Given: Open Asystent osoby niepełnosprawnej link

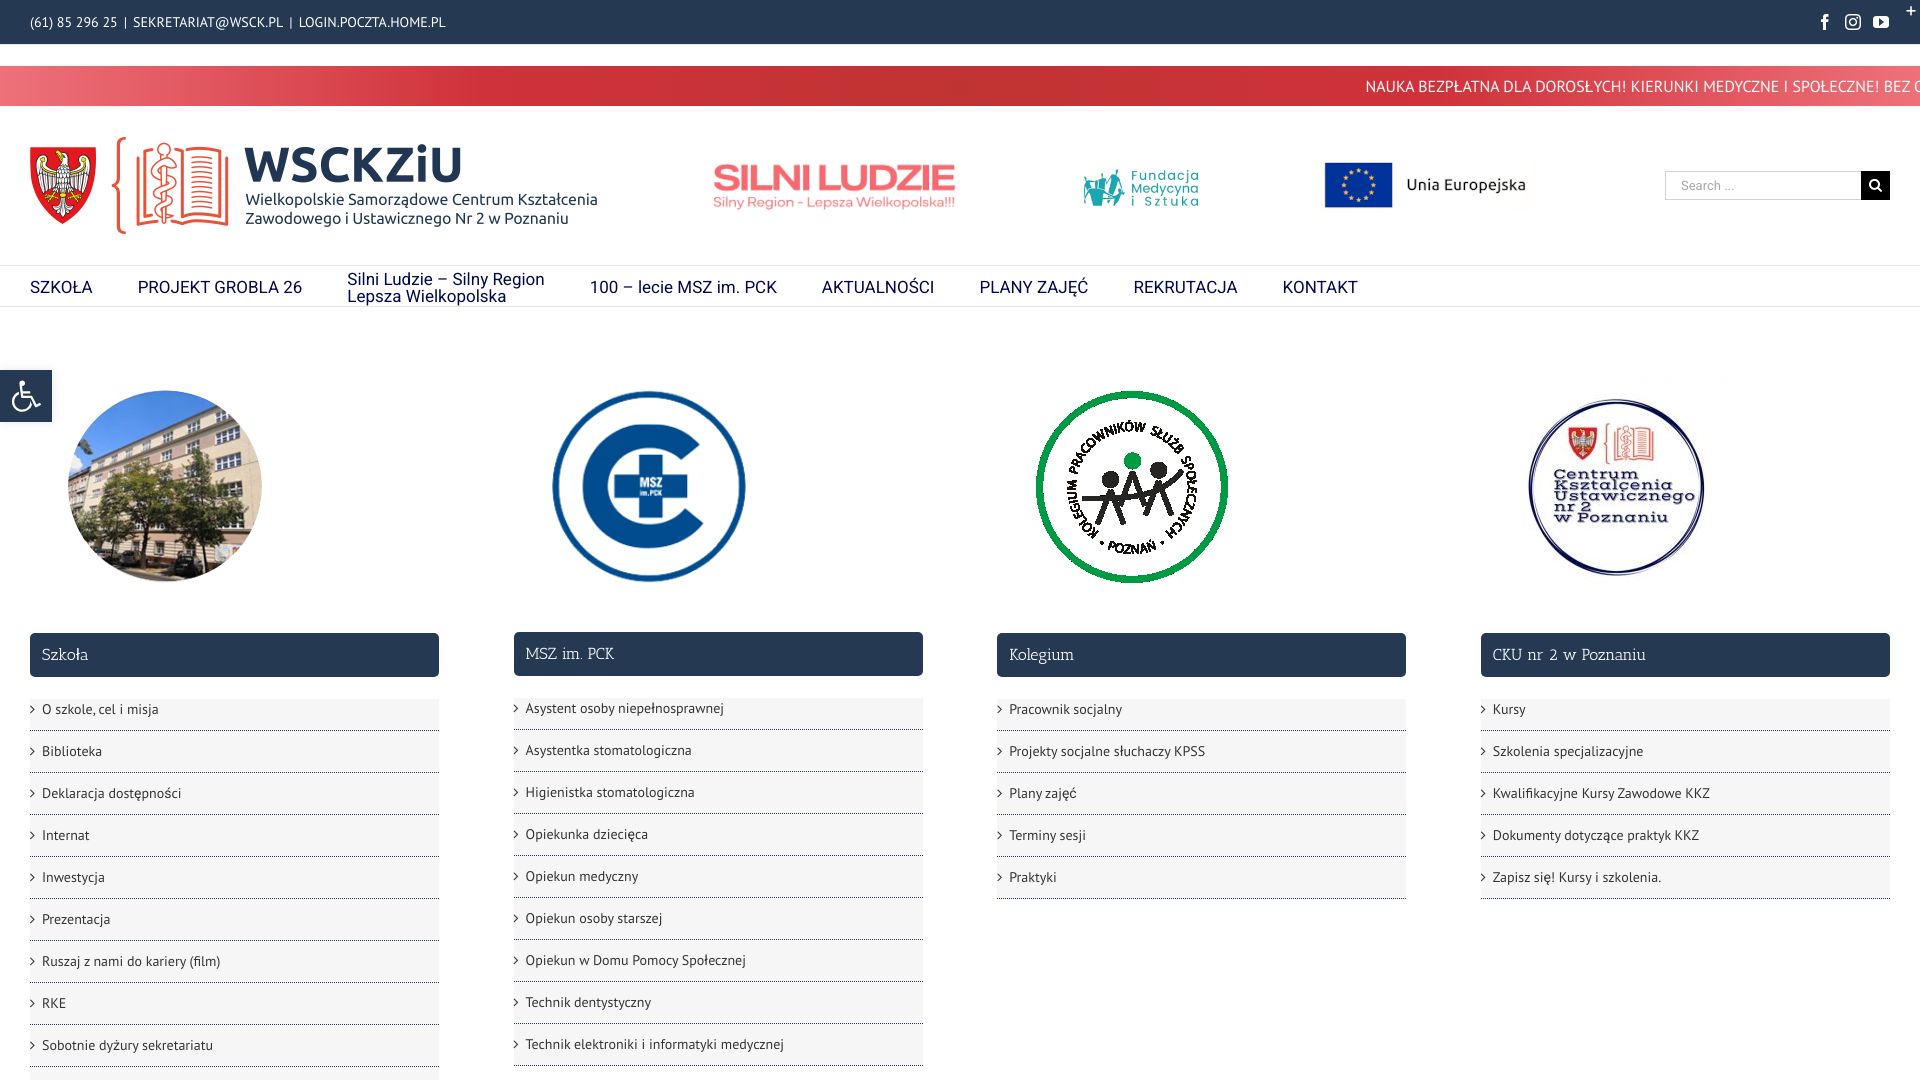Looking at the screenshot, I should click(x=624, y=708).
